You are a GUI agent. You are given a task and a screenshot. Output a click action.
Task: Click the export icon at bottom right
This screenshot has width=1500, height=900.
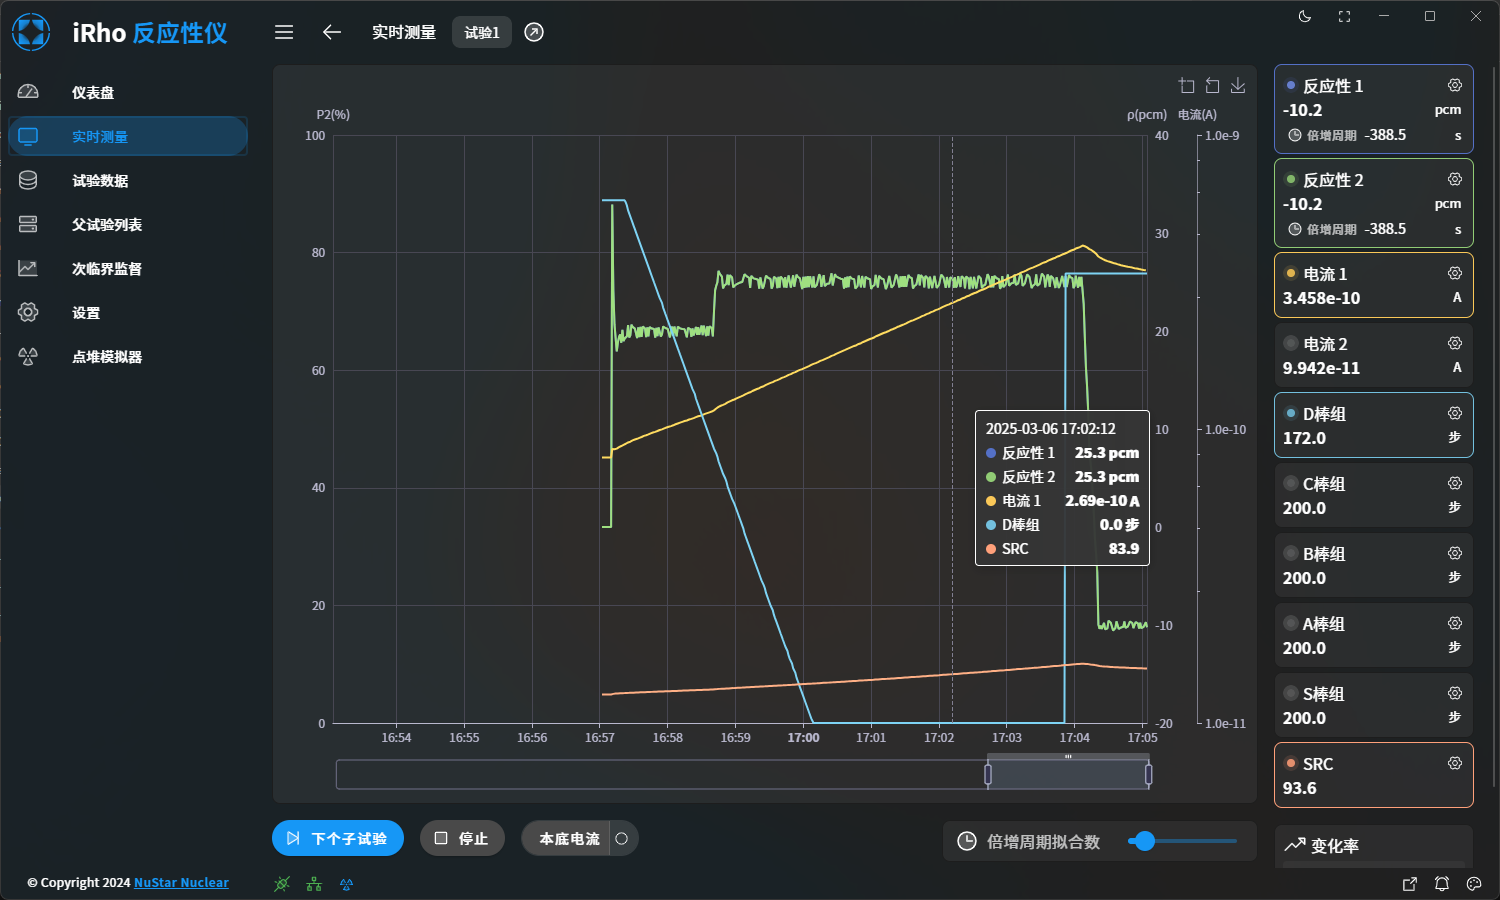1410,884
